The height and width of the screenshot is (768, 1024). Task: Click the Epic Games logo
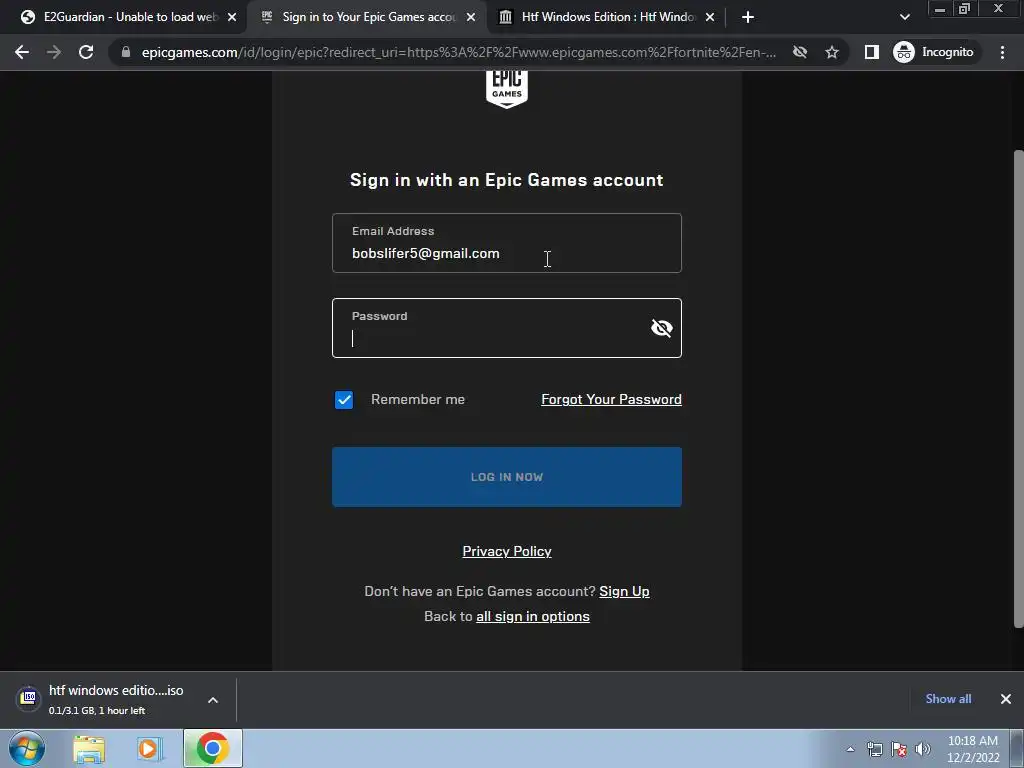(x=507, y=89)
